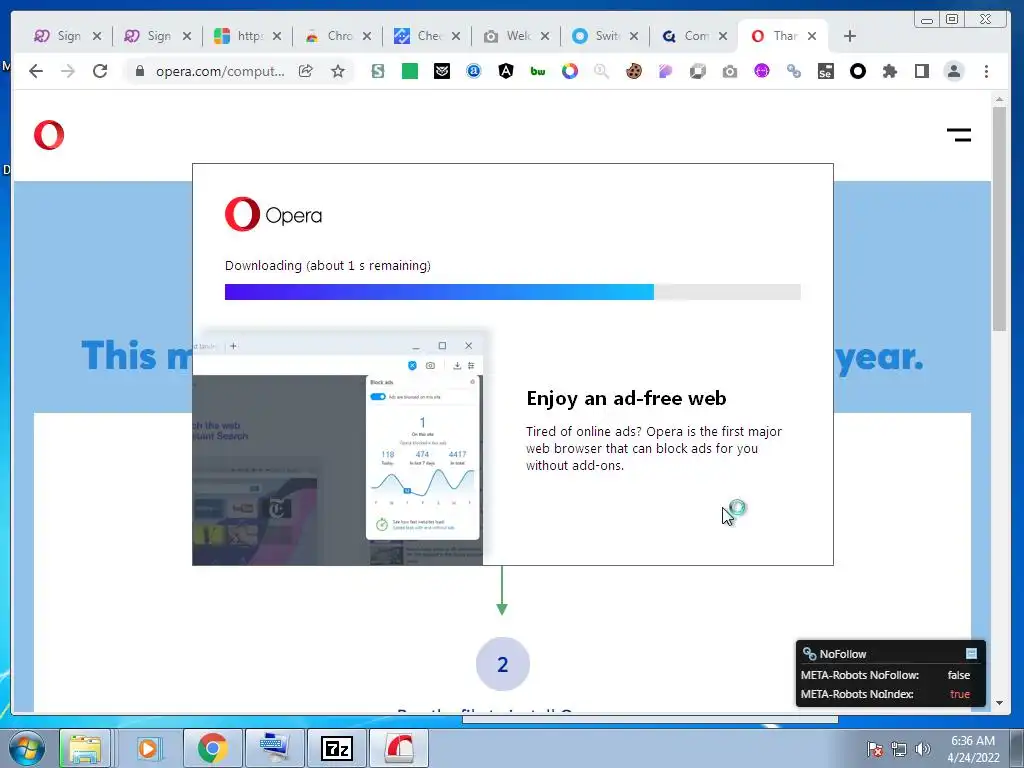Click the 'Downloading (about 1 s remaining)' status text
Screen dimensions: 1024x768
[328, 266]
